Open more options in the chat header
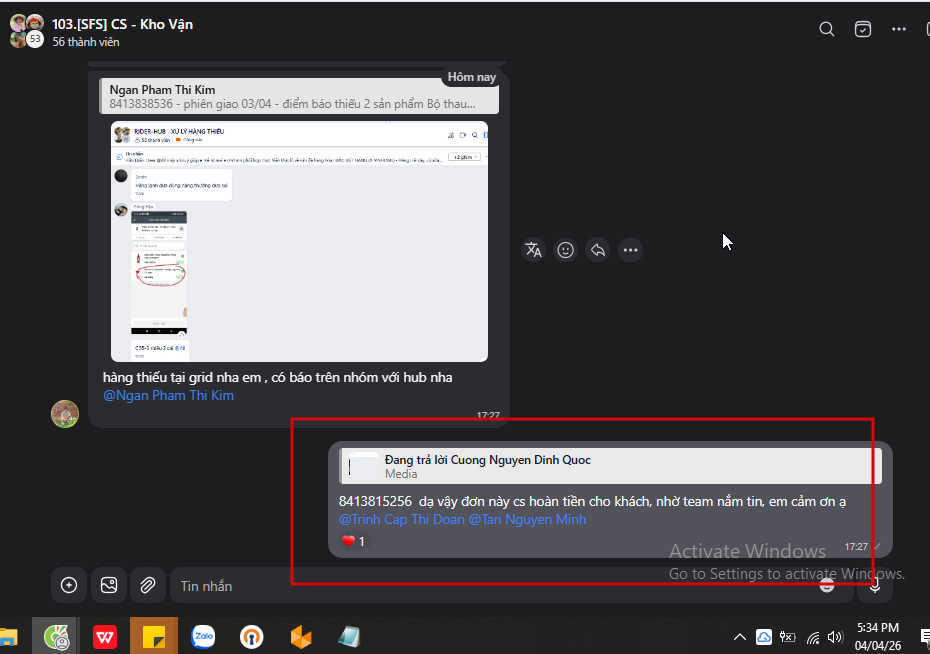Image resolution: width=930 pixels, height=654 pixels. [x=899, y=29]
